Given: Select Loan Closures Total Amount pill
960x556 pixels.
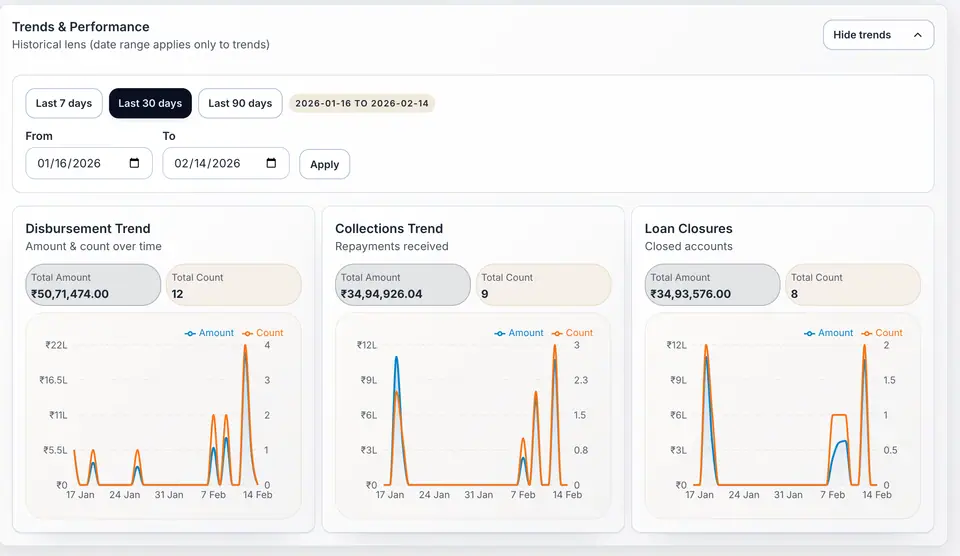Looking at the screenshot, I should click(713, 285).
